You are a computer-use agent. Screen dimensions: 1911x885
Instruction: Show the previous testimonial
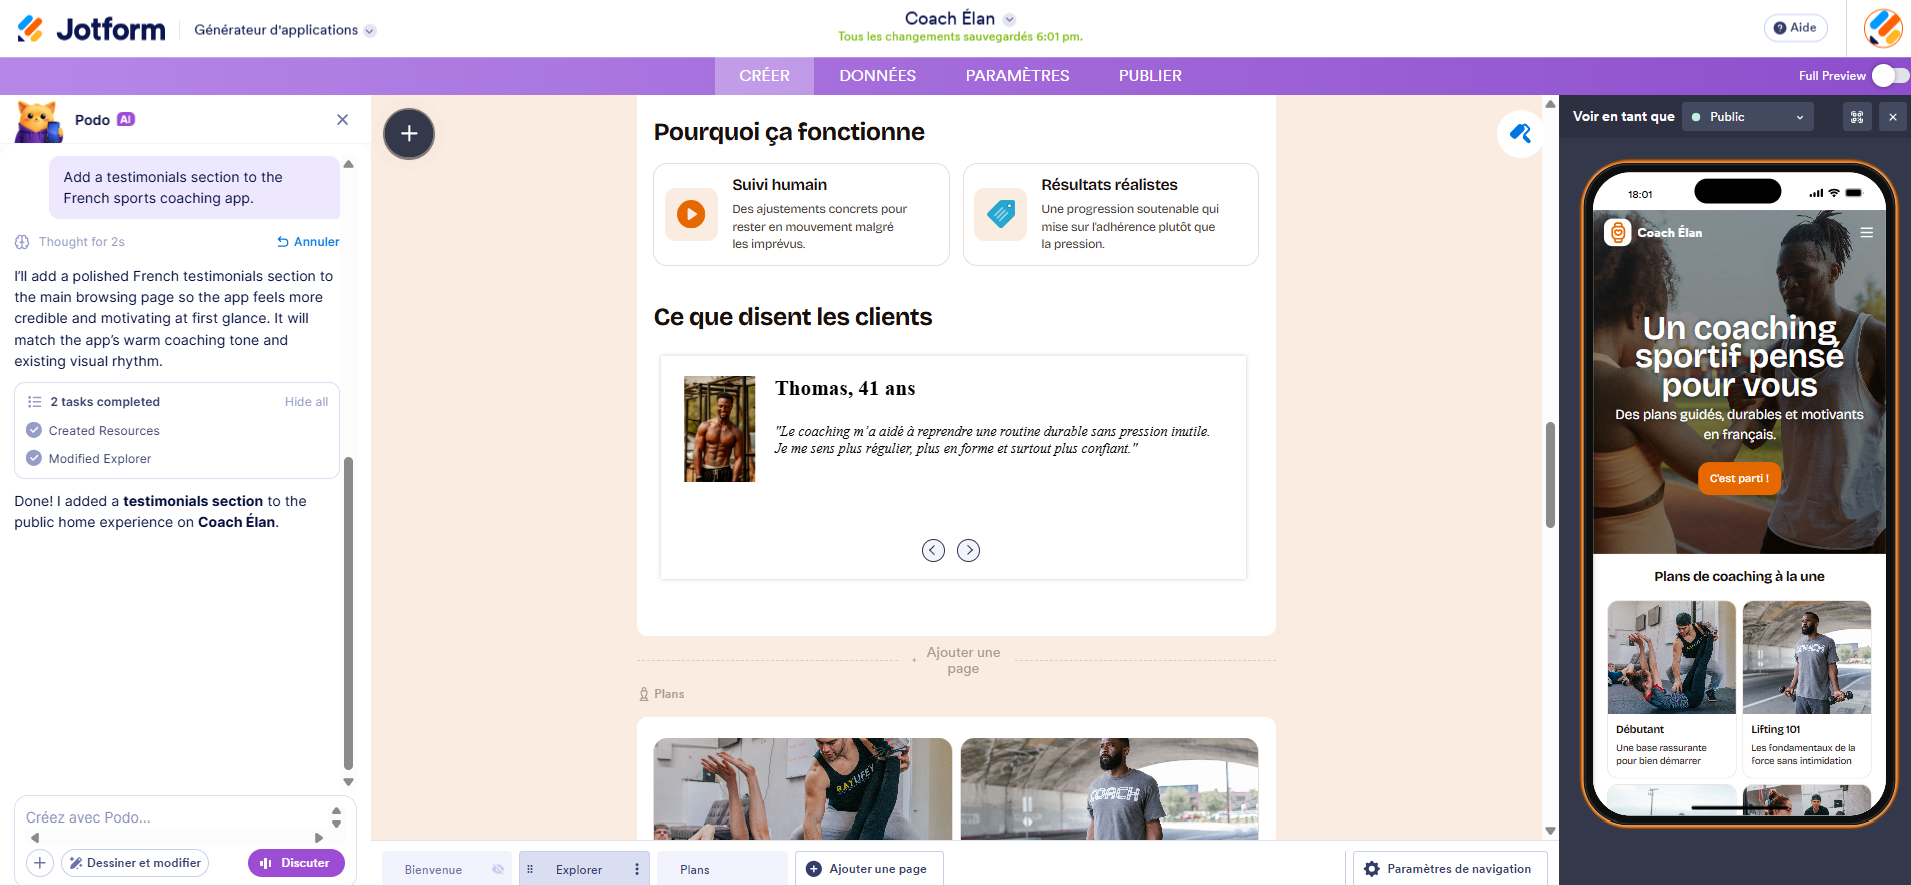[x=933, y=550]
